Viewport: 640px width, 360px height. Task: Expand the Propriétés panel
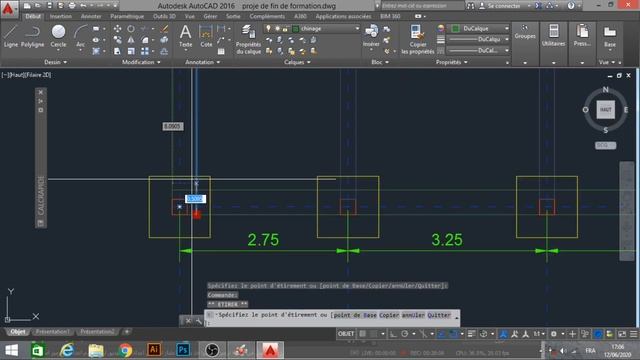pyautogui.click(x=451, y=62)
